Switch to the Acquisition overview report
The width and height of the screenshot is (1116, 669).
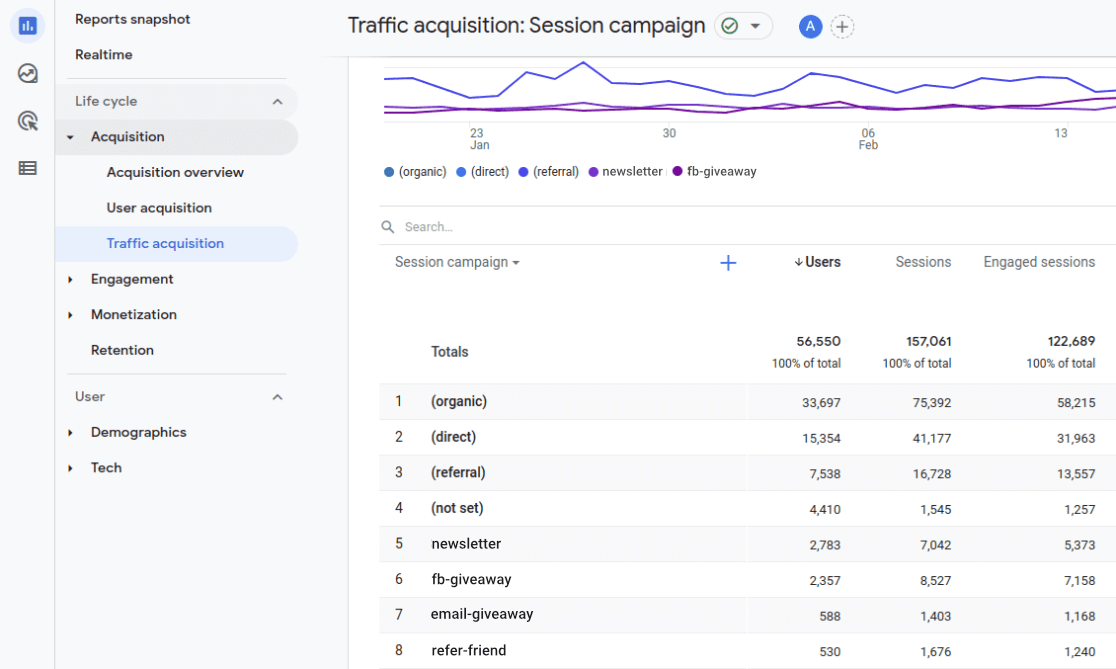(x=174, y=172)
